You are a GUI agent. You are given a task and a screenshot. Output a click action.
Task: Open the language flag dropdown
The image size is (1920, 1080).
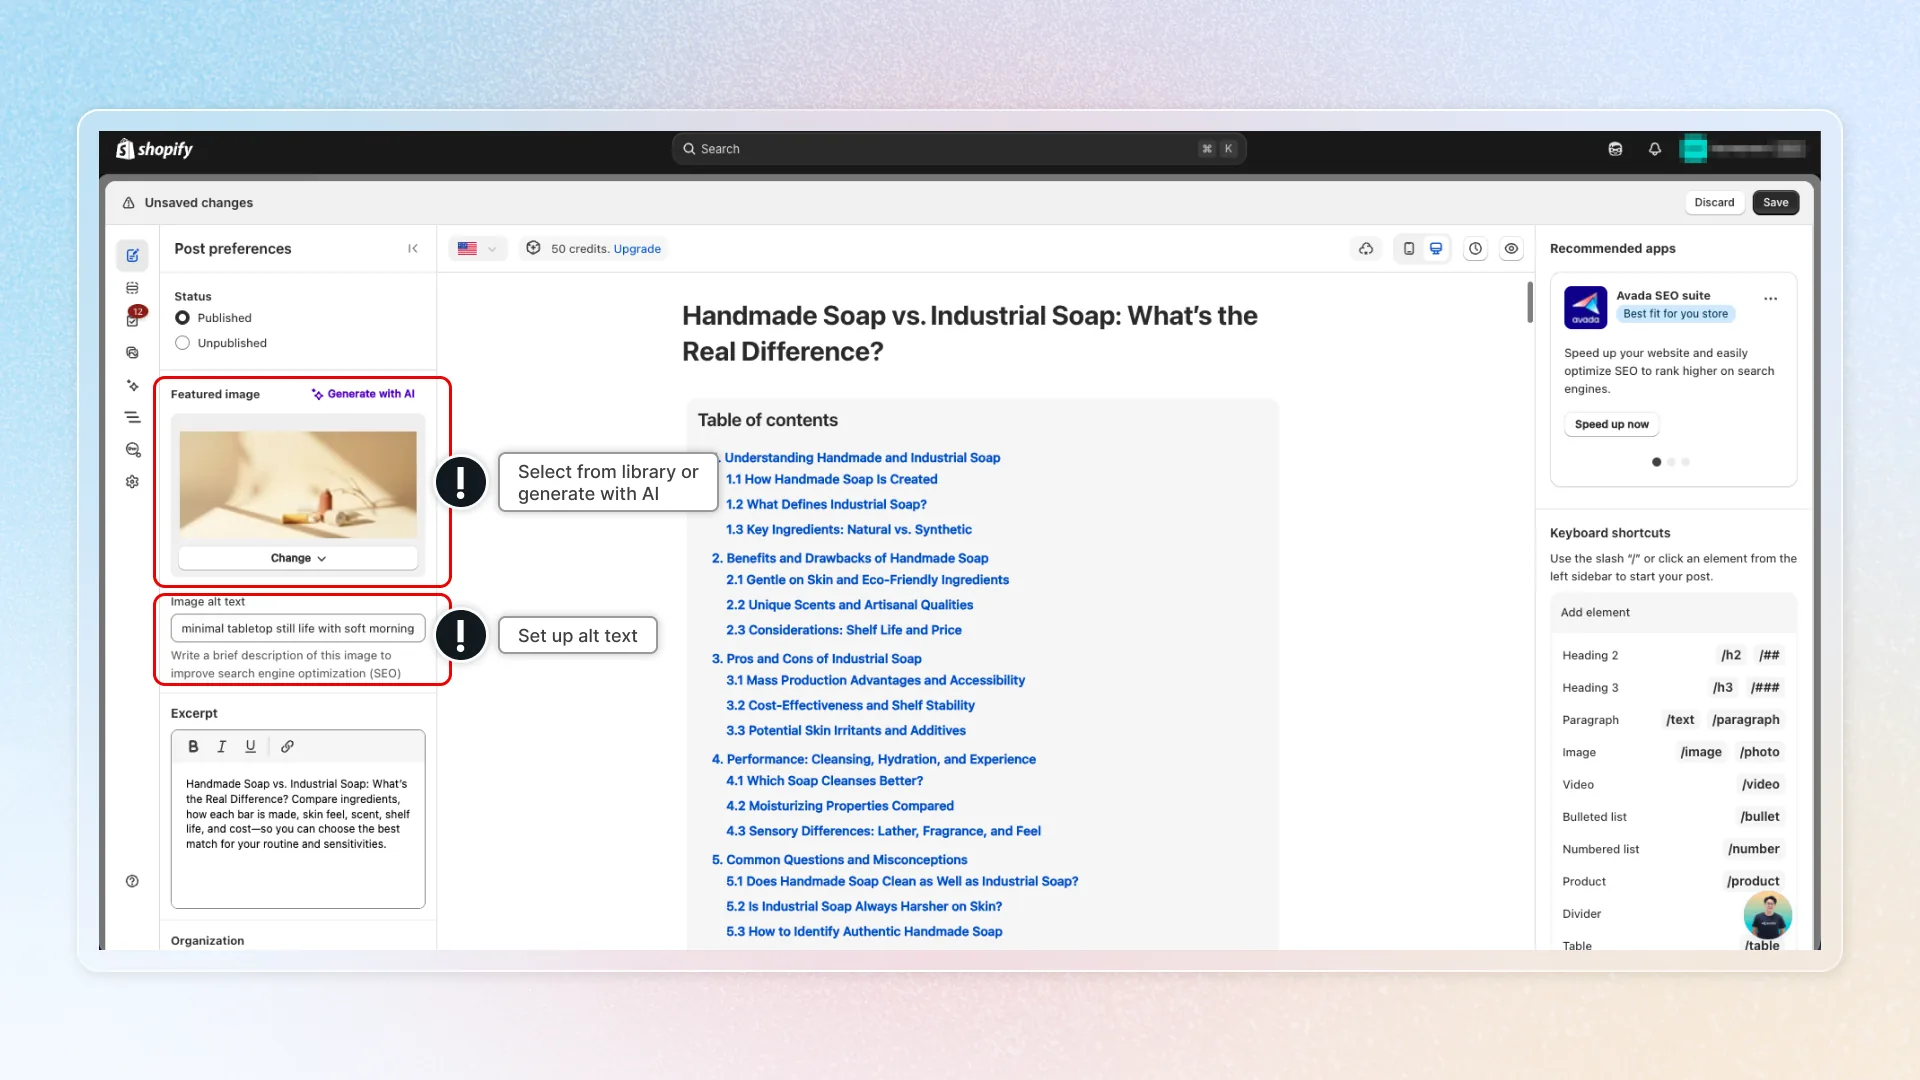[477, 249]
